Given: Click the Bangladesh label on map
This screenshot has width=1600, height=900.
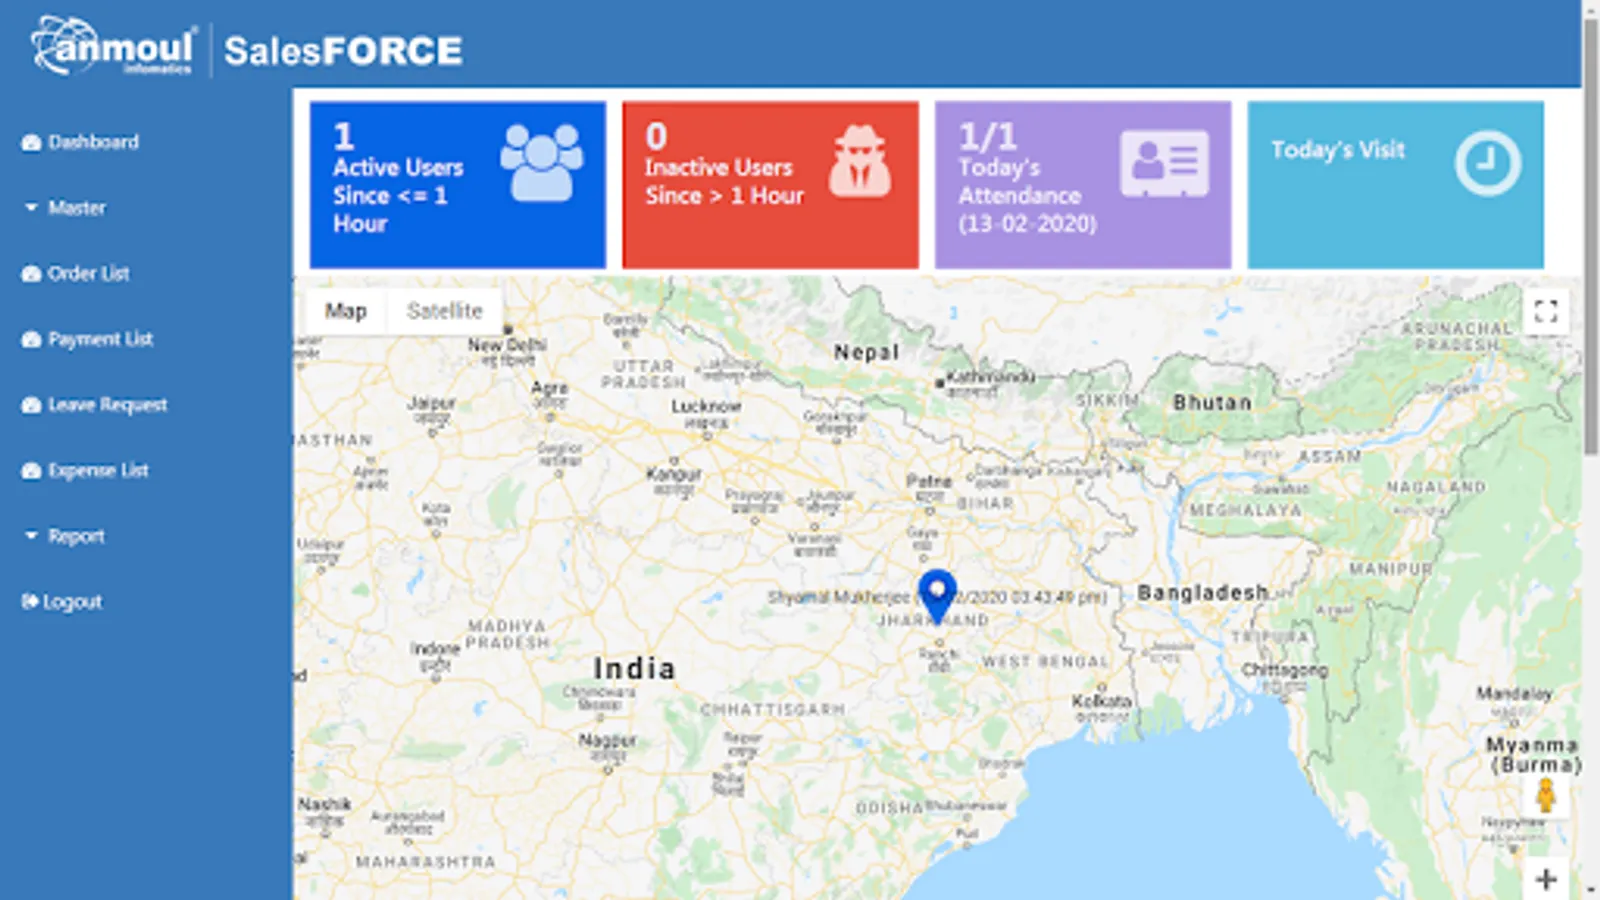Looking at the screenshot, I should 1202,593.
